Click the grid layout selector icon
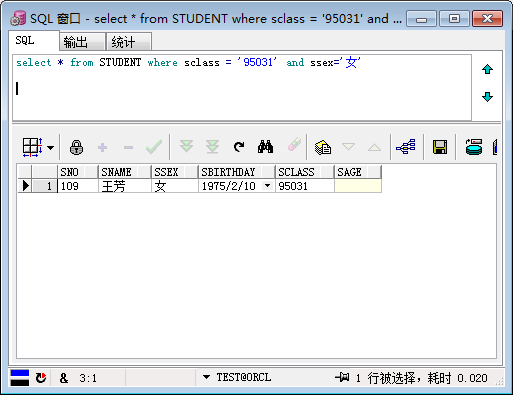Screen dimensions: 513x395 32,147
